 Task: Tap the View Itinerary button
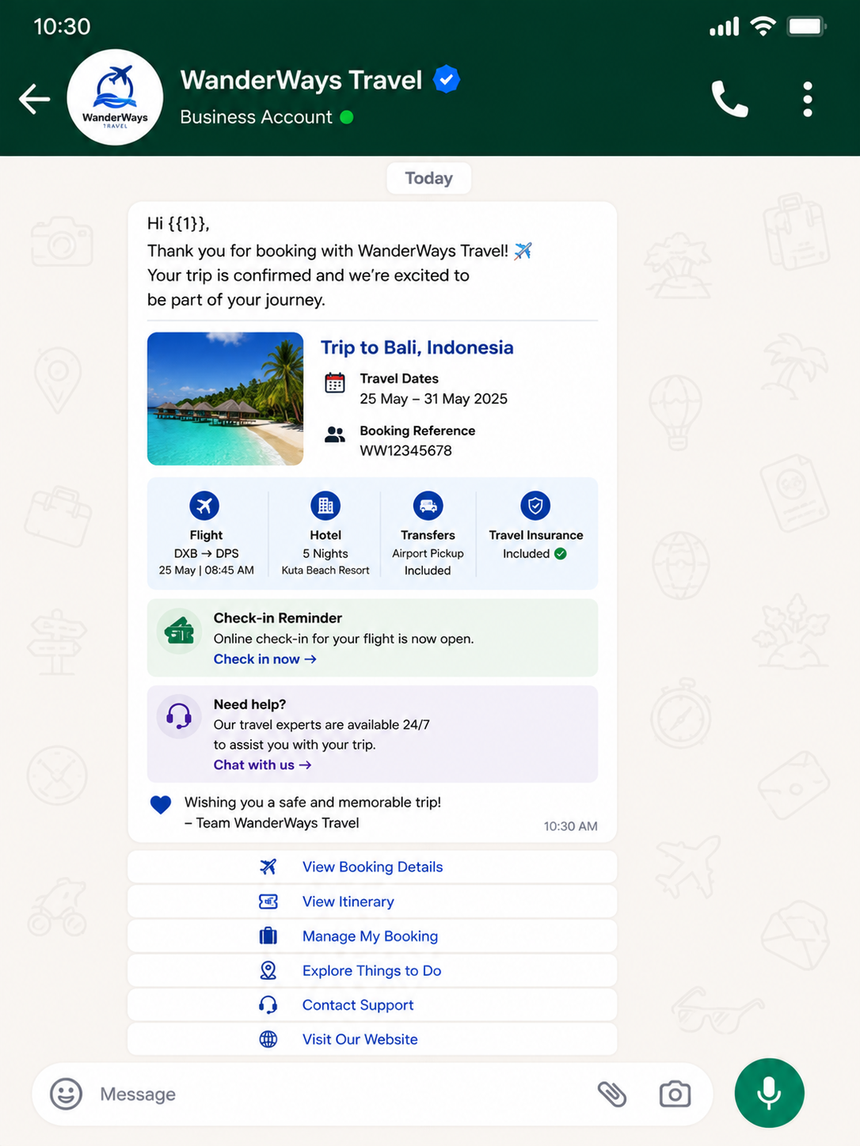click(372, 901)
